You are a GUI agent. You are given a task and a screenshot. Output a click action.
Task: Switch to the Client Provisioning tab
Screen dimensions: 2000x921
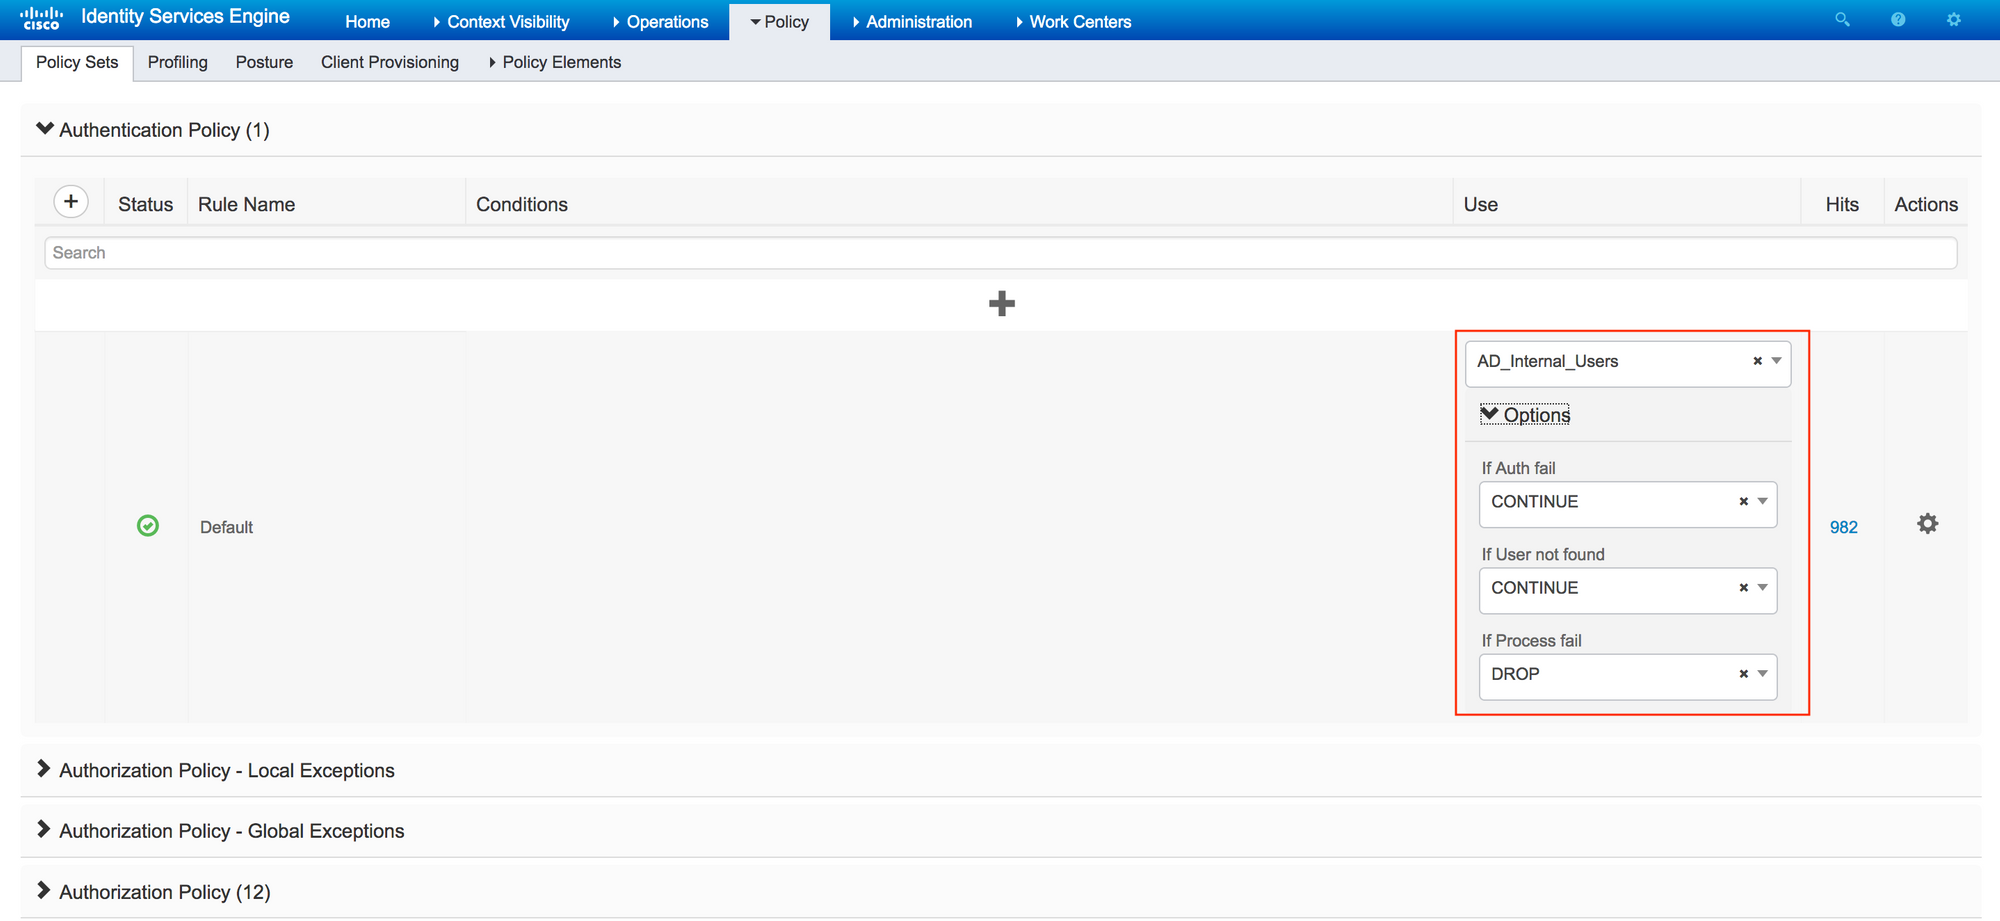[x=390, y=62]
